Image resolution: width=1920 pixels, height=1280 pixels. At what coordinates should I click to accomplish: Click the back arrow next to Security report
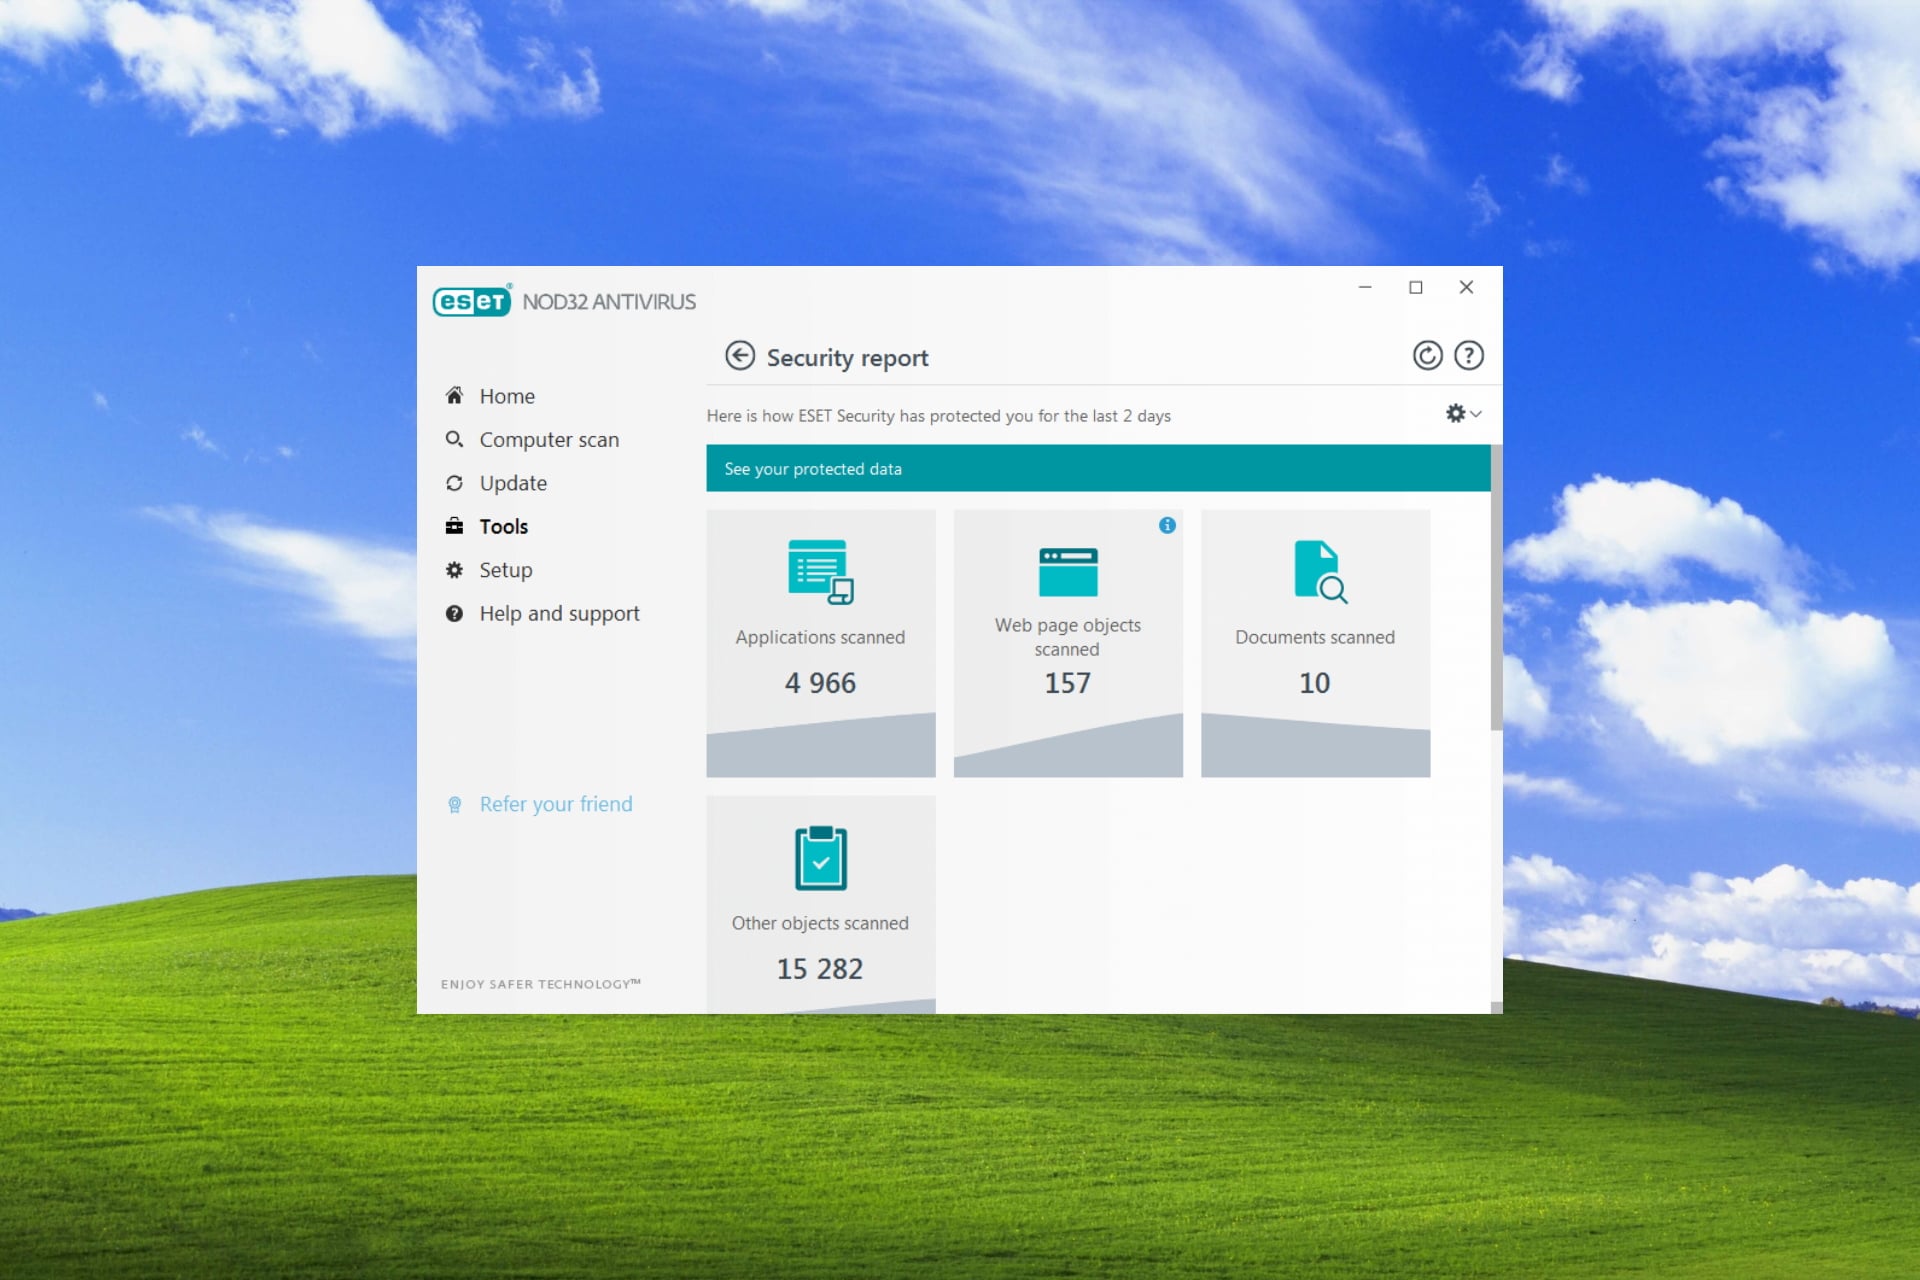coord(740,356)
